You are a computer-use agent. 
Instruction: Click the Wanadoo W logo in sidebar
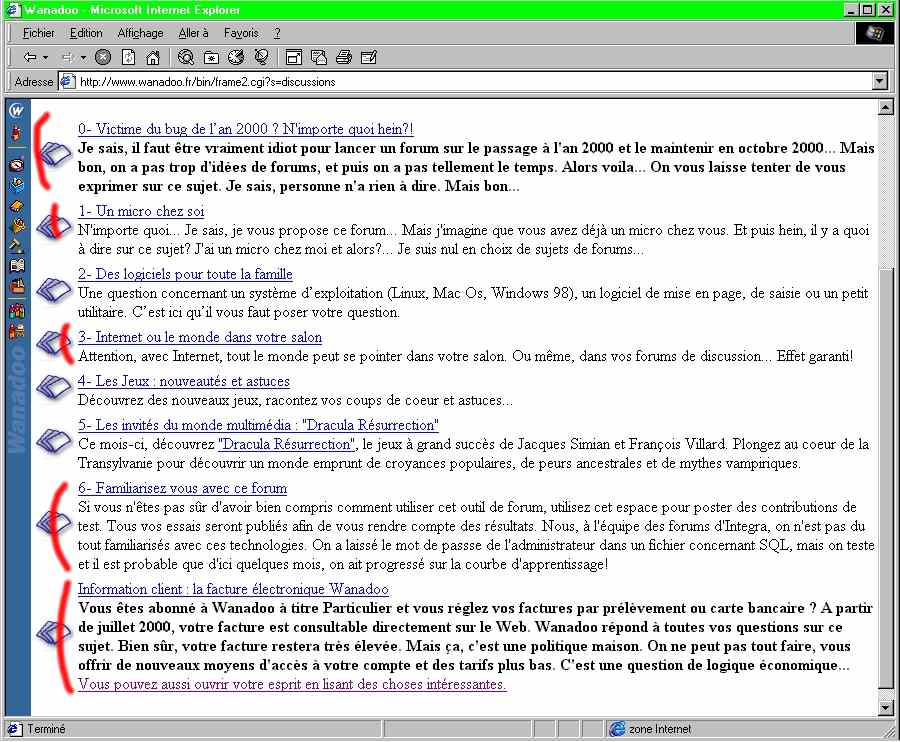pos(17,110)
